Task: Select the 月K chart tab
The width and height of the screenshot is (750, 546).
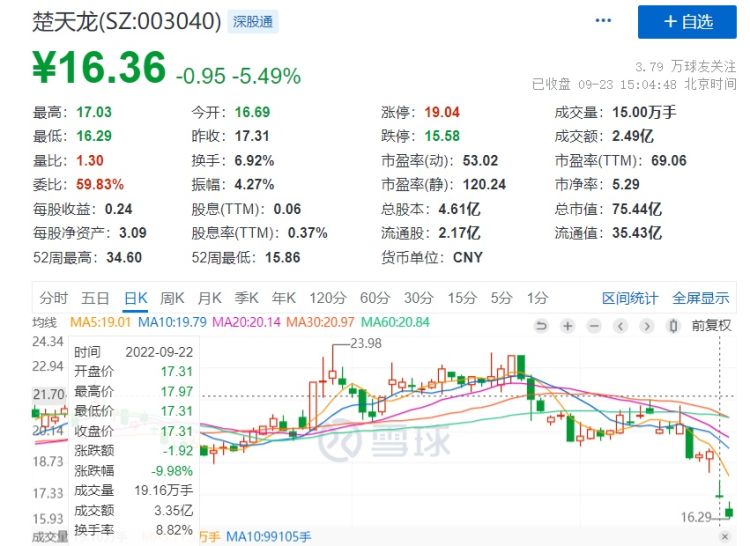Action: [210, 298]
